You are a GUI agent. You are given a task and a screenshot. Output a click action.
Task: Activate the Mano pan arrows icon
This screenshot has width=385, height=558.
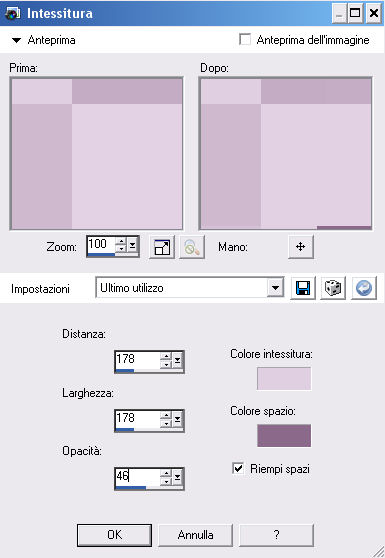pyautogui.click(x=301, y=246)
